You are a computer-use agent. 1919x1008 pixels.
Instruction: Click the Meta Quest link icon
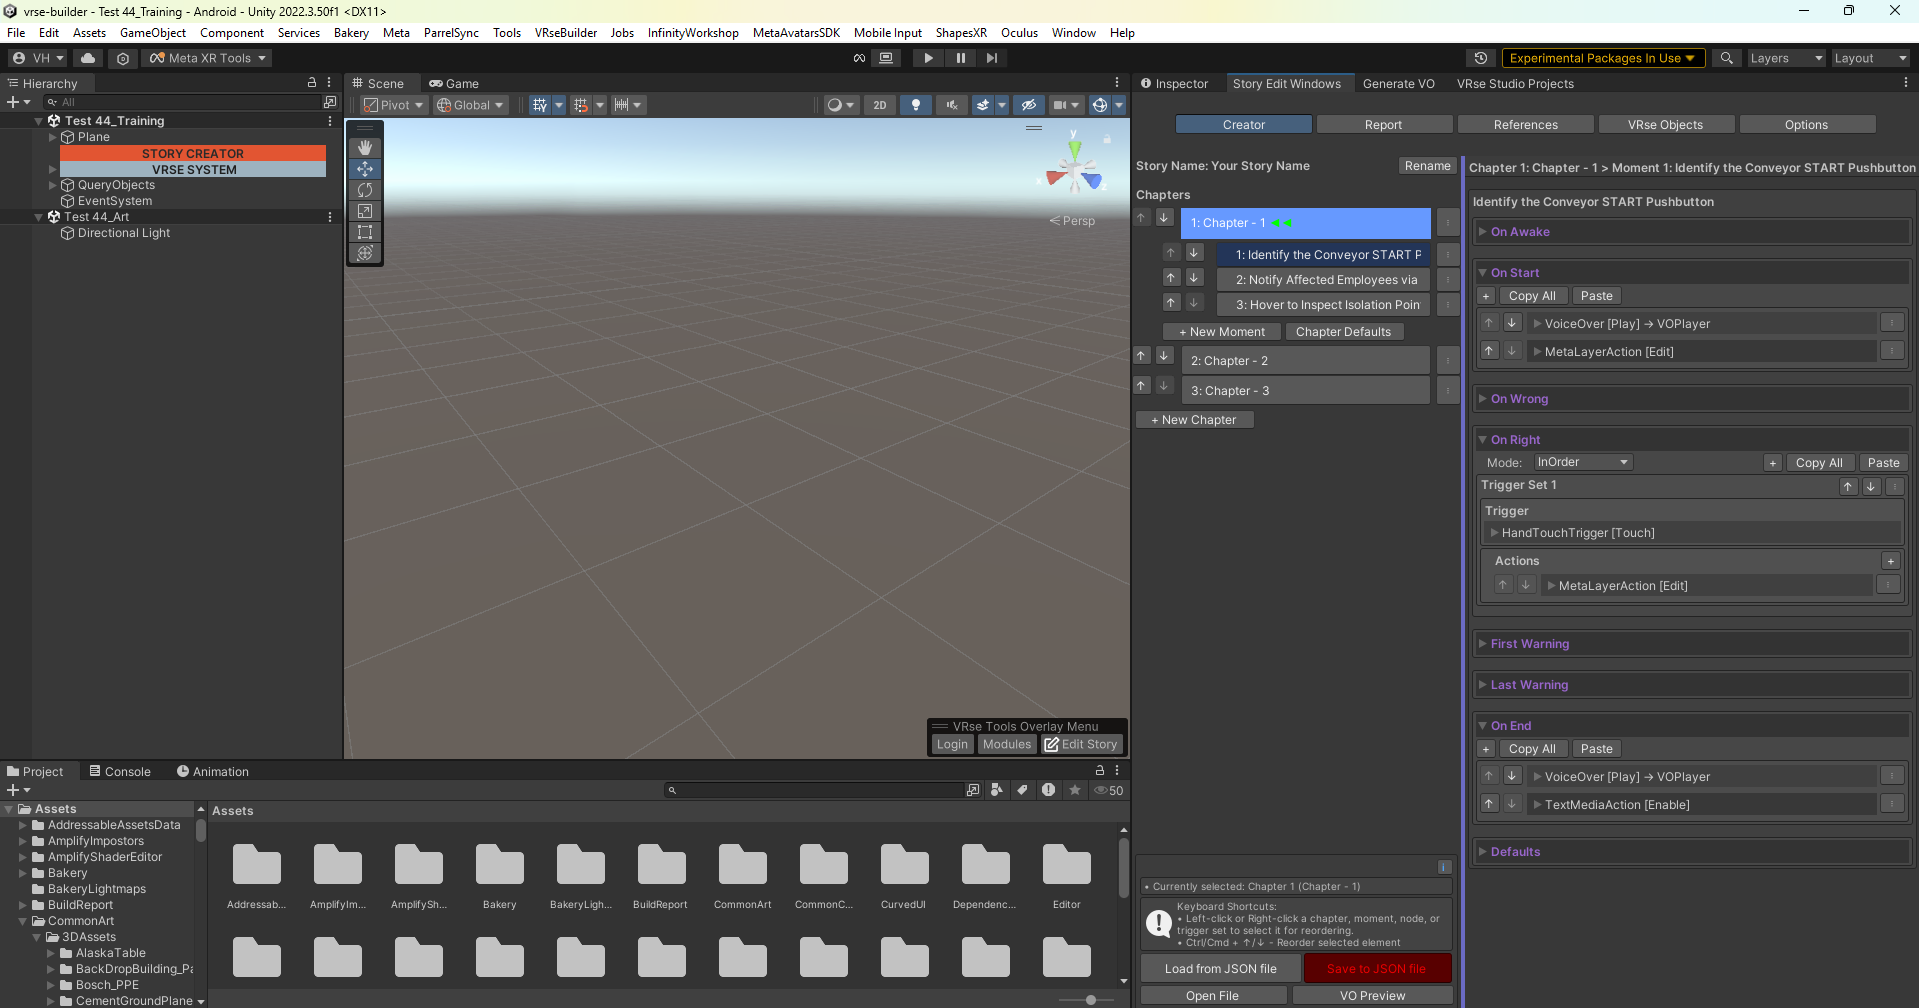pos(859,58)
